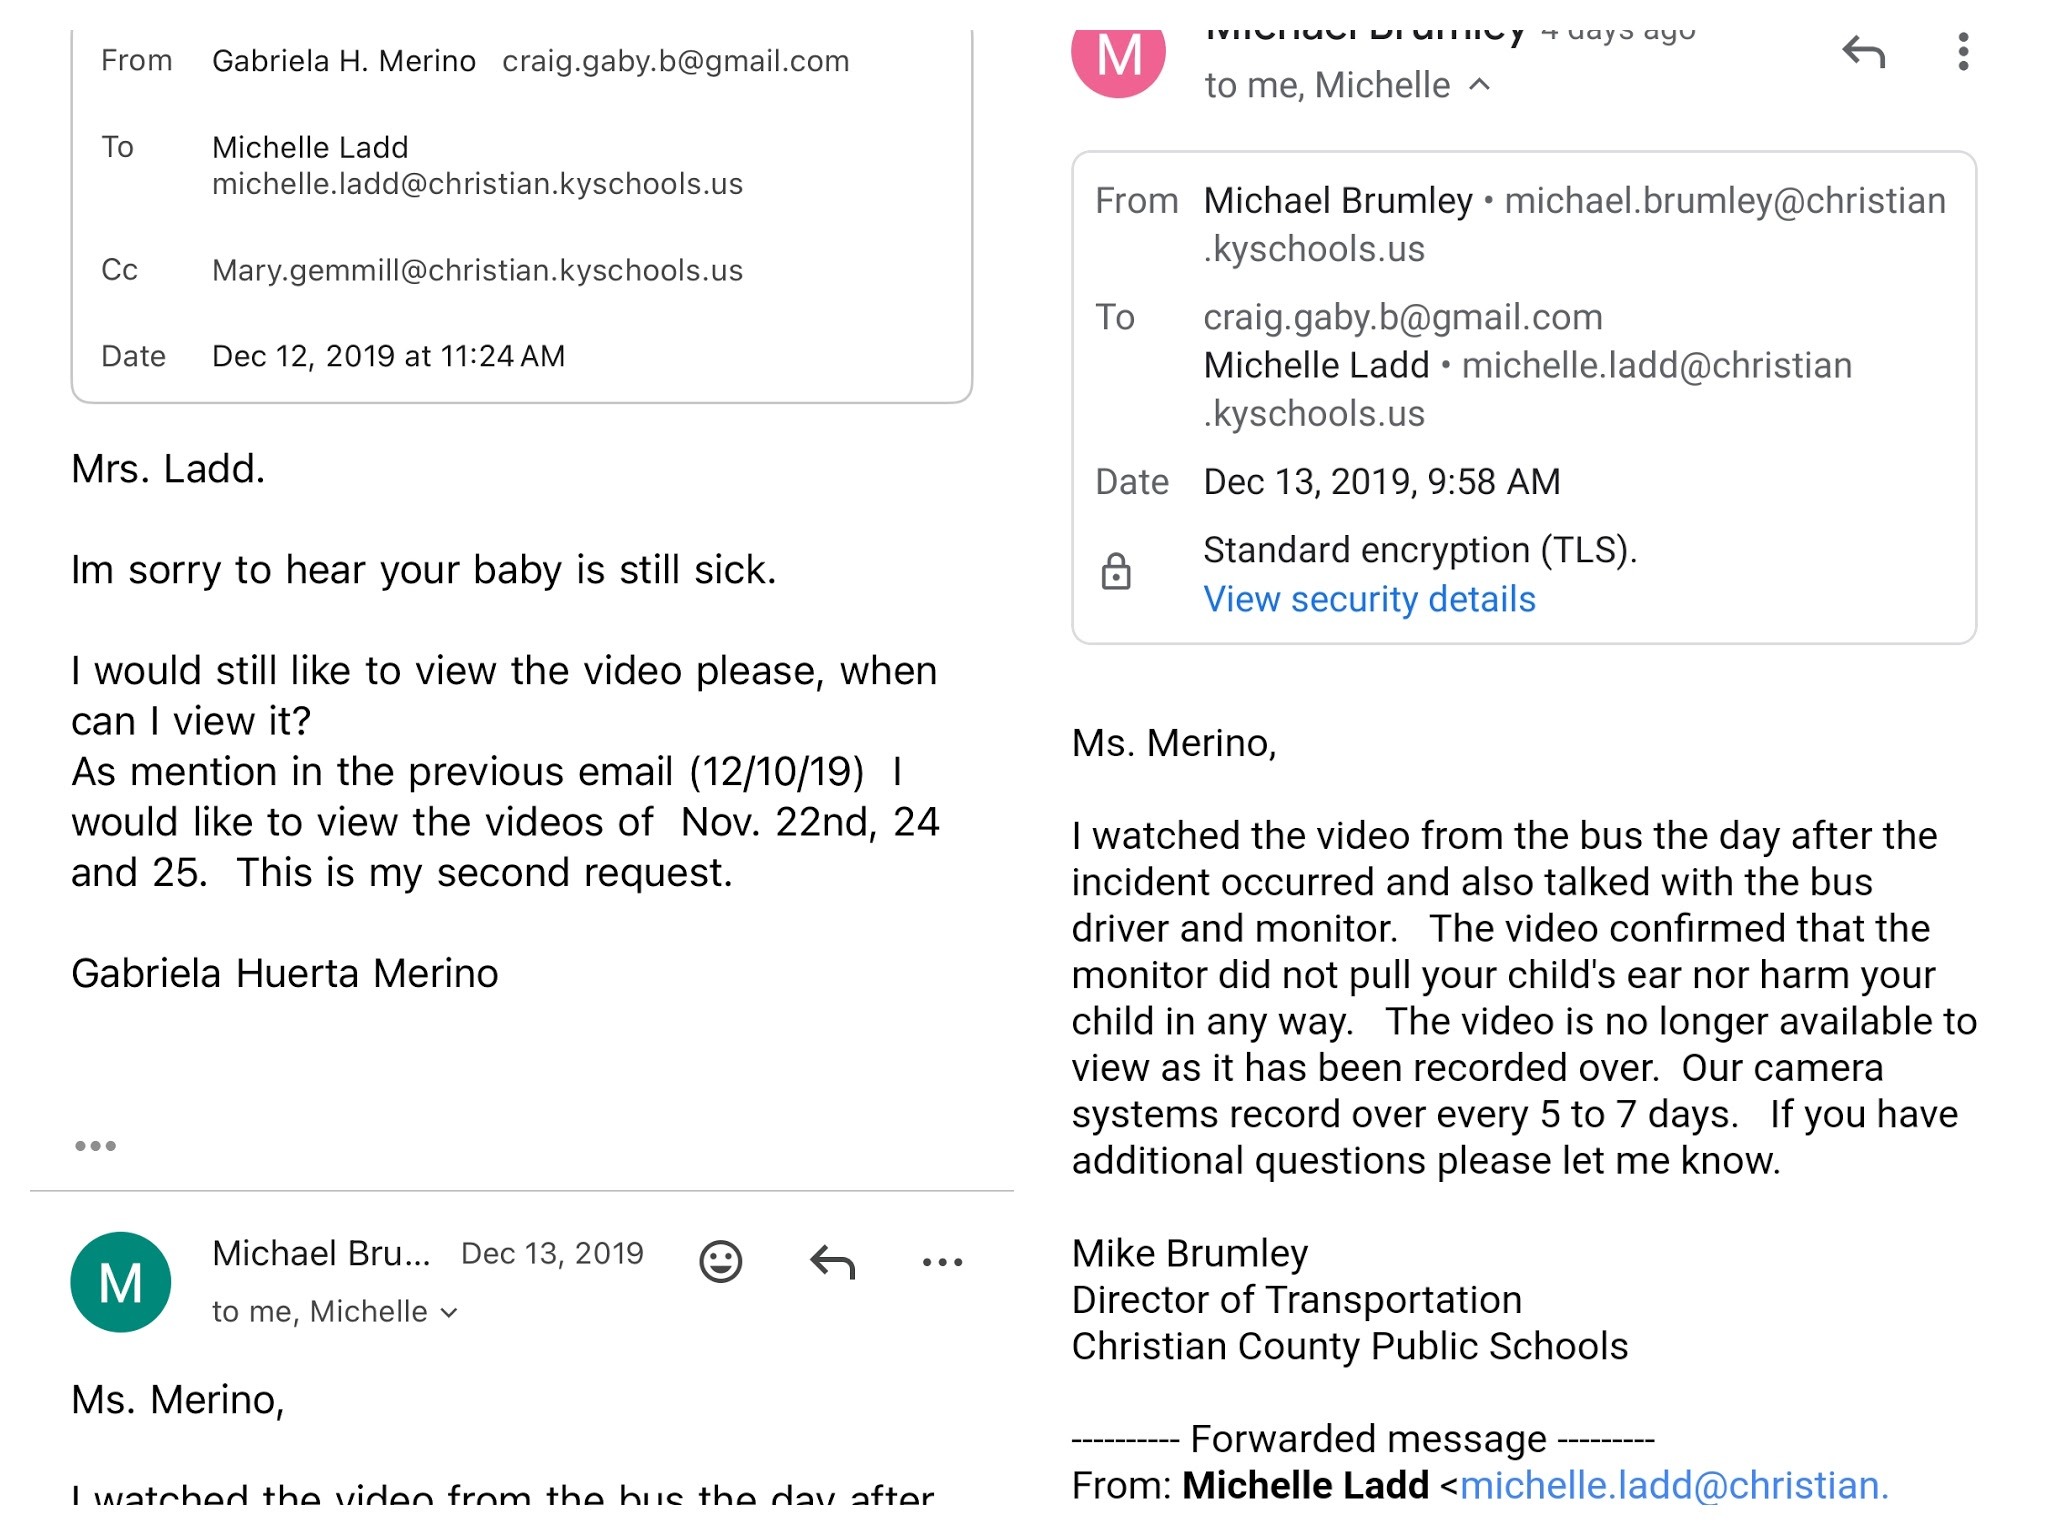Open horizontal more options on Dec 13 email

tap(942, 1262)
